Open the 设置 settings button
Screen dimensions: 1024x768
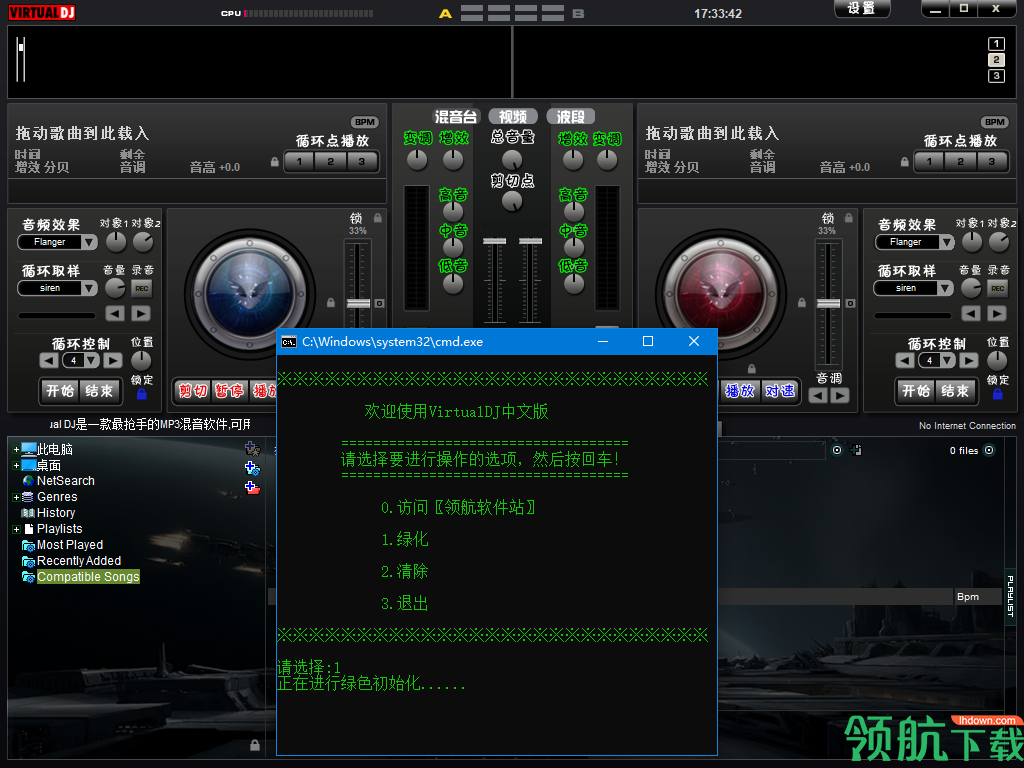tap(862, 8)
